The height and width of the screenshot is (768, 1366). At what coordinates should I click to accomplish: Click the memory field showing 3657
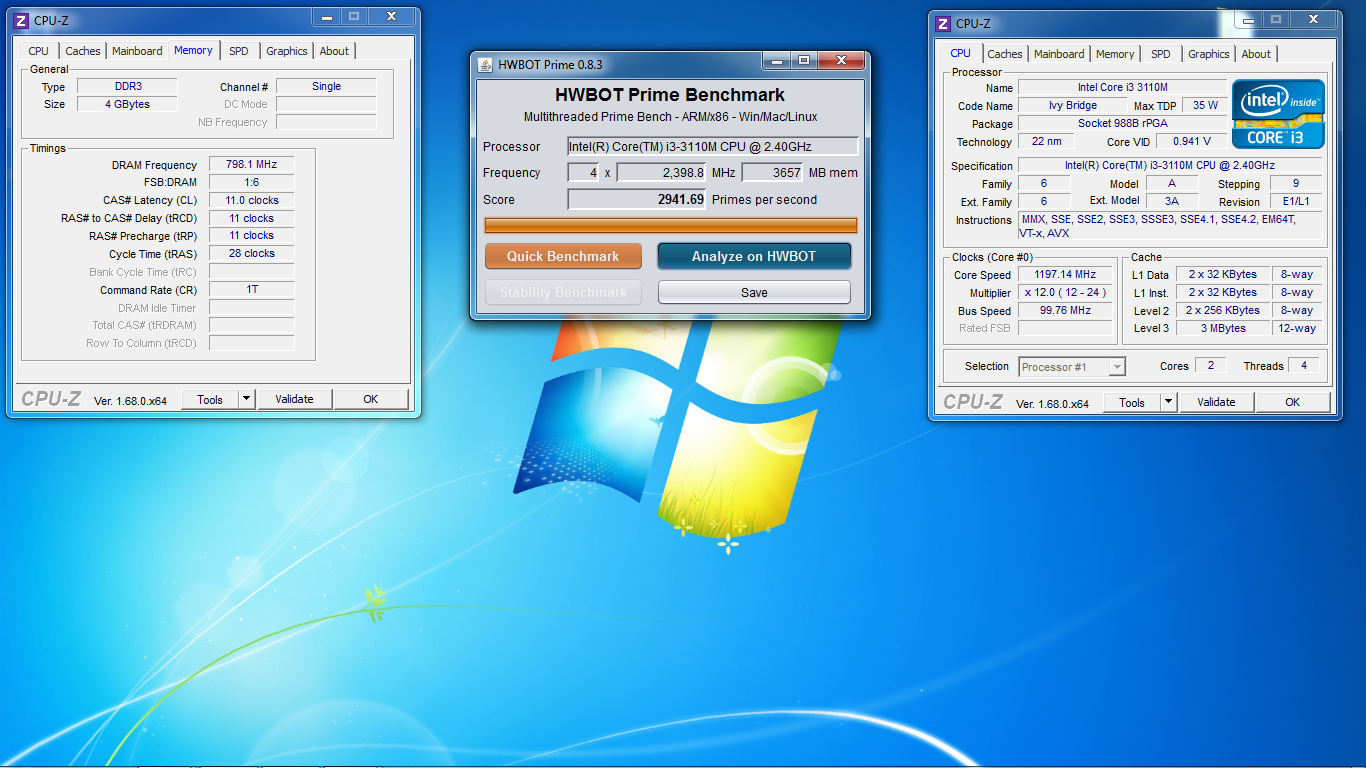coord(773,172)
